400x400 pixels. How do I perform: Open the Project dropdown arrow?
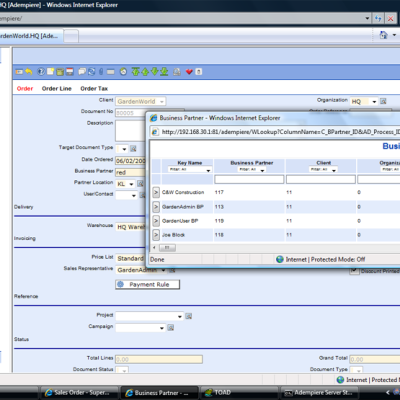[x=180, y=316]
